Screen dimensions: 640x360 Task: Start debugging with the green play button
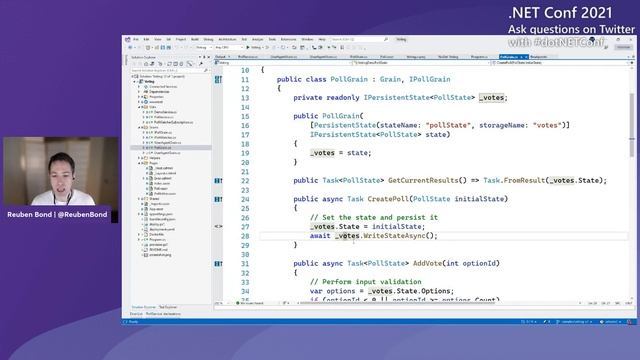(x=248, y=48)
